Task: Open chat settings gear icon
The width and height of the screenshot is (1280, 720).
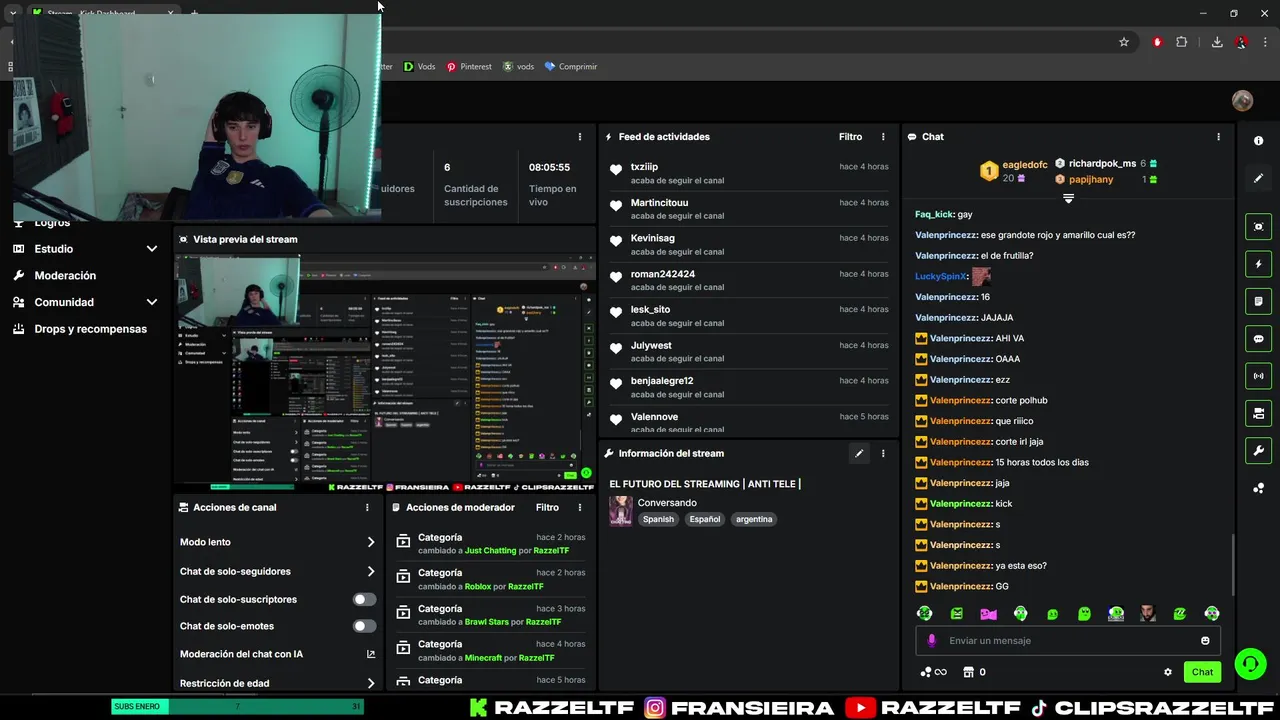Action: click(x=1167, y=672)
